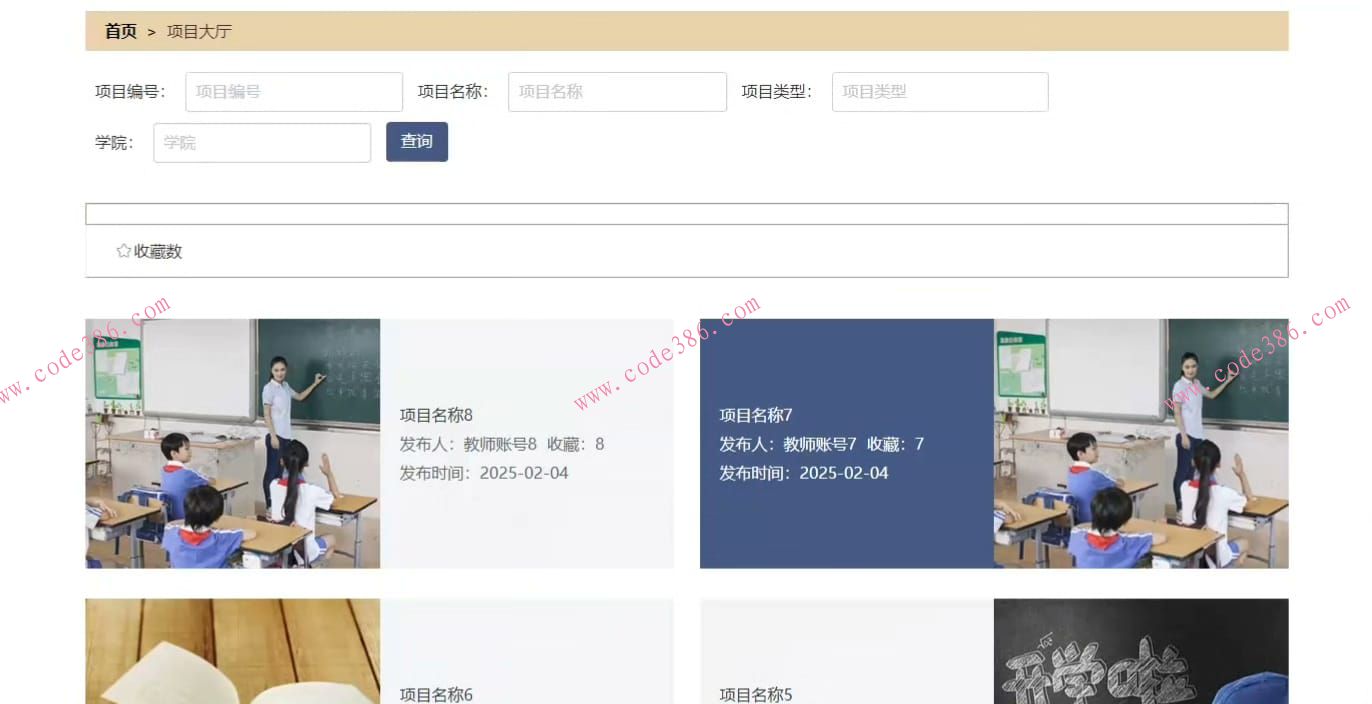Open the project titled 项目名称8

click(x=435, y=414)
